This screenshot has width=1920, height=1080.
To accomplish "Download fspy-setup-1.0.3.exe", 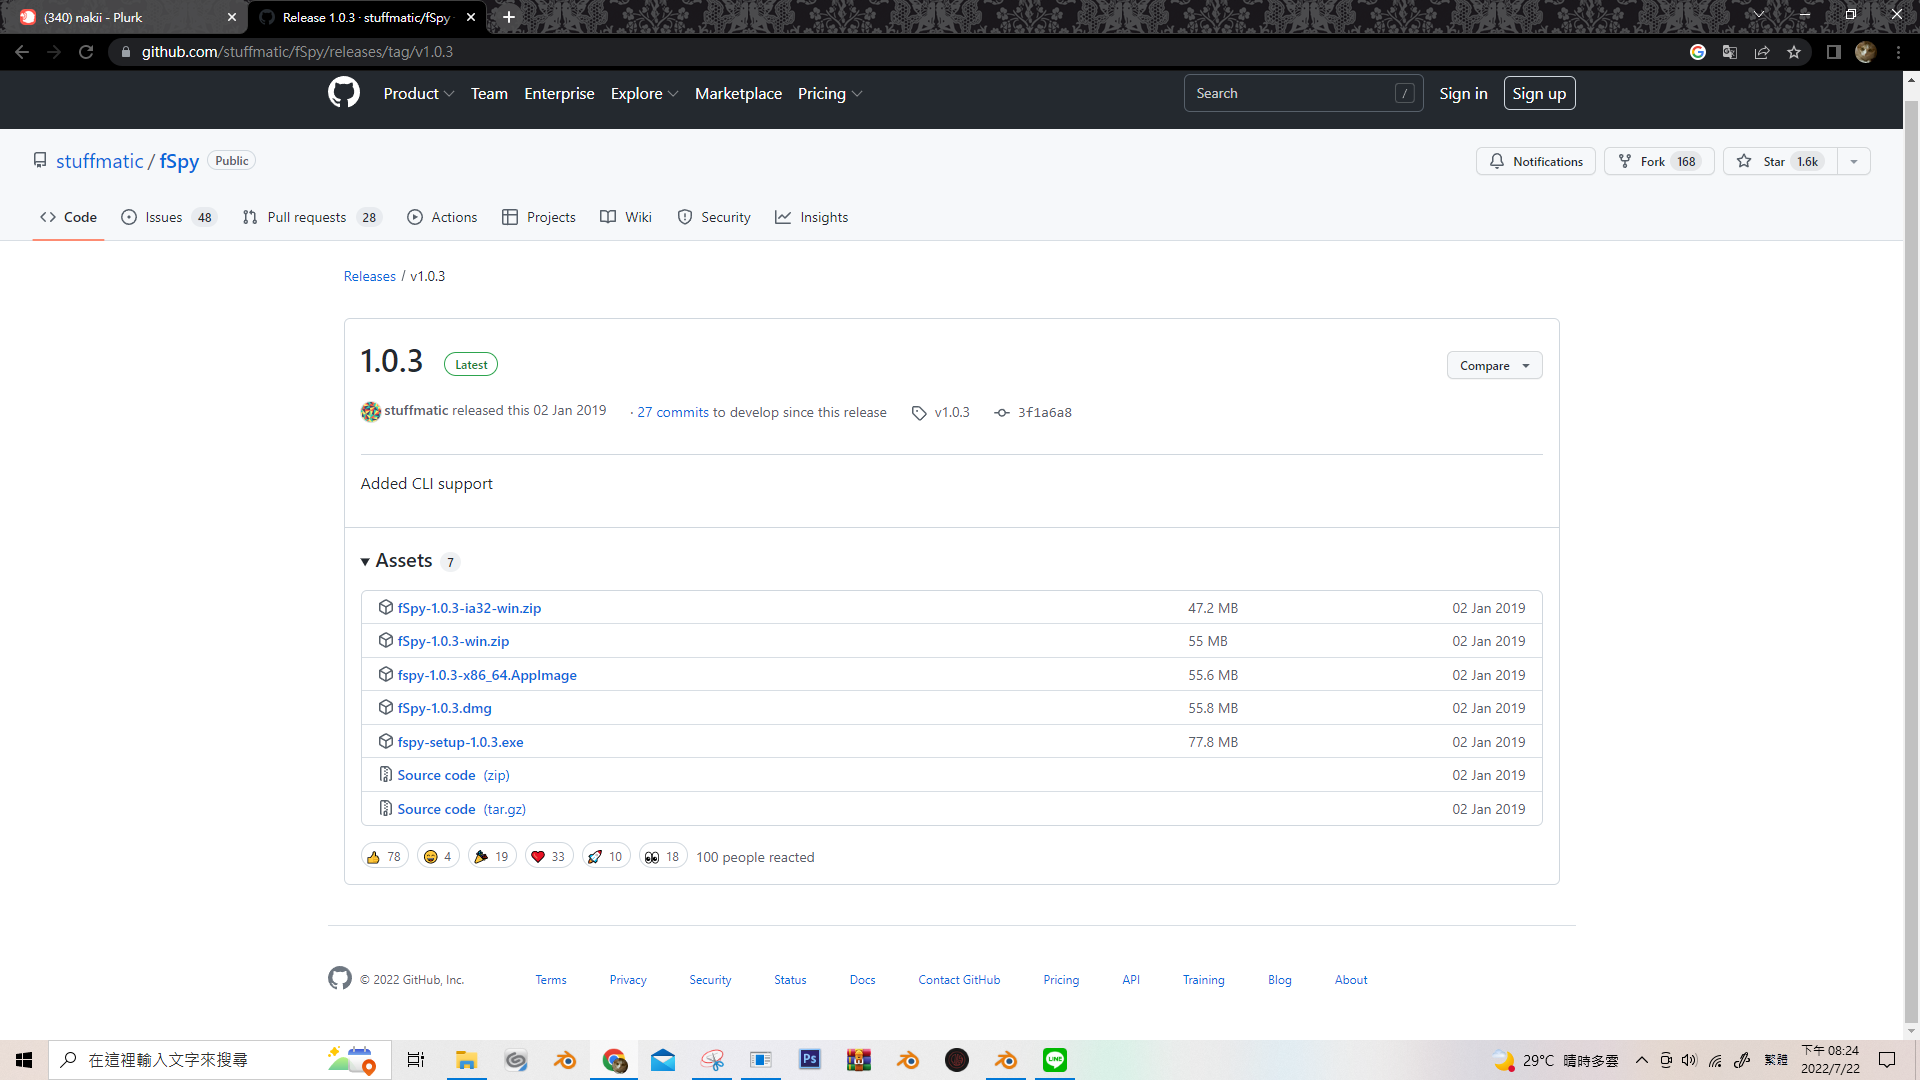I will pyautogui.click(x=460, y=742).
